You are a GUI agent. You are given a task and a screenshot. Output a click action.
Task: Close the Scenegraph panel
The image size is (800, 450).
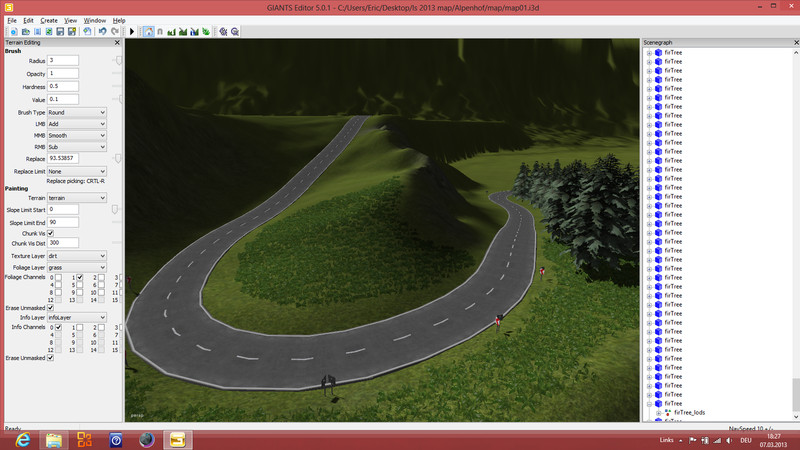point(796,42)
